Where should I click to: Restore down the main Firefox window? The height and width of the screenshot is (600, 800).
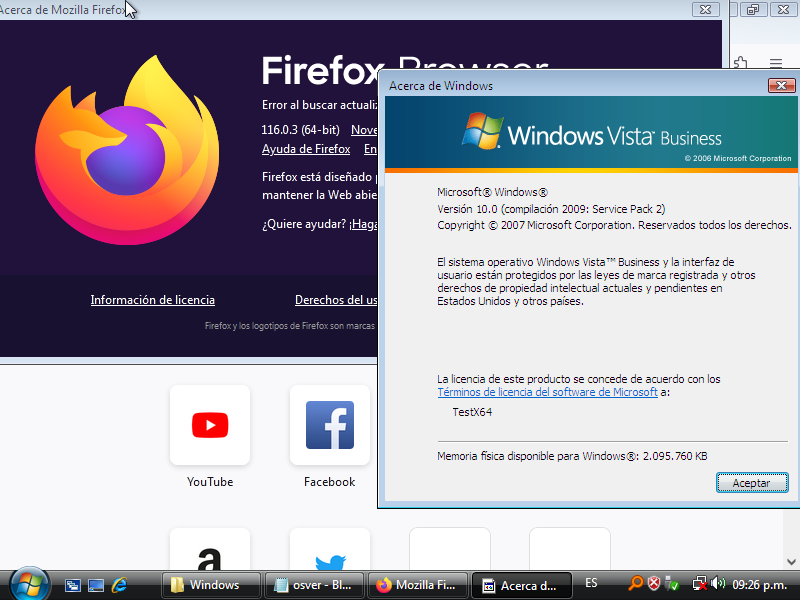pyautogui.click(x=753, y=9)
